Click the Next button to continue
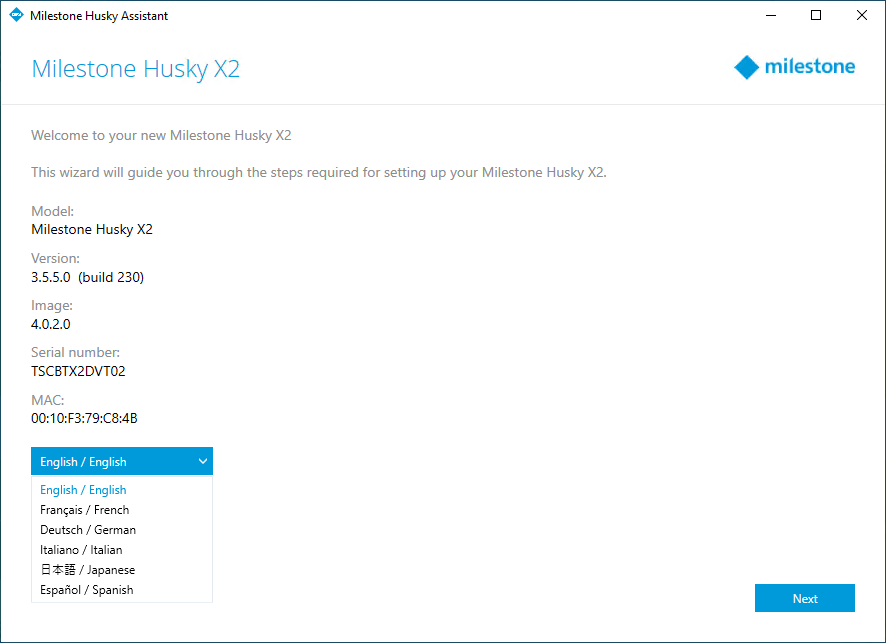The image size is (886, 643). click(x=805, y=598)
